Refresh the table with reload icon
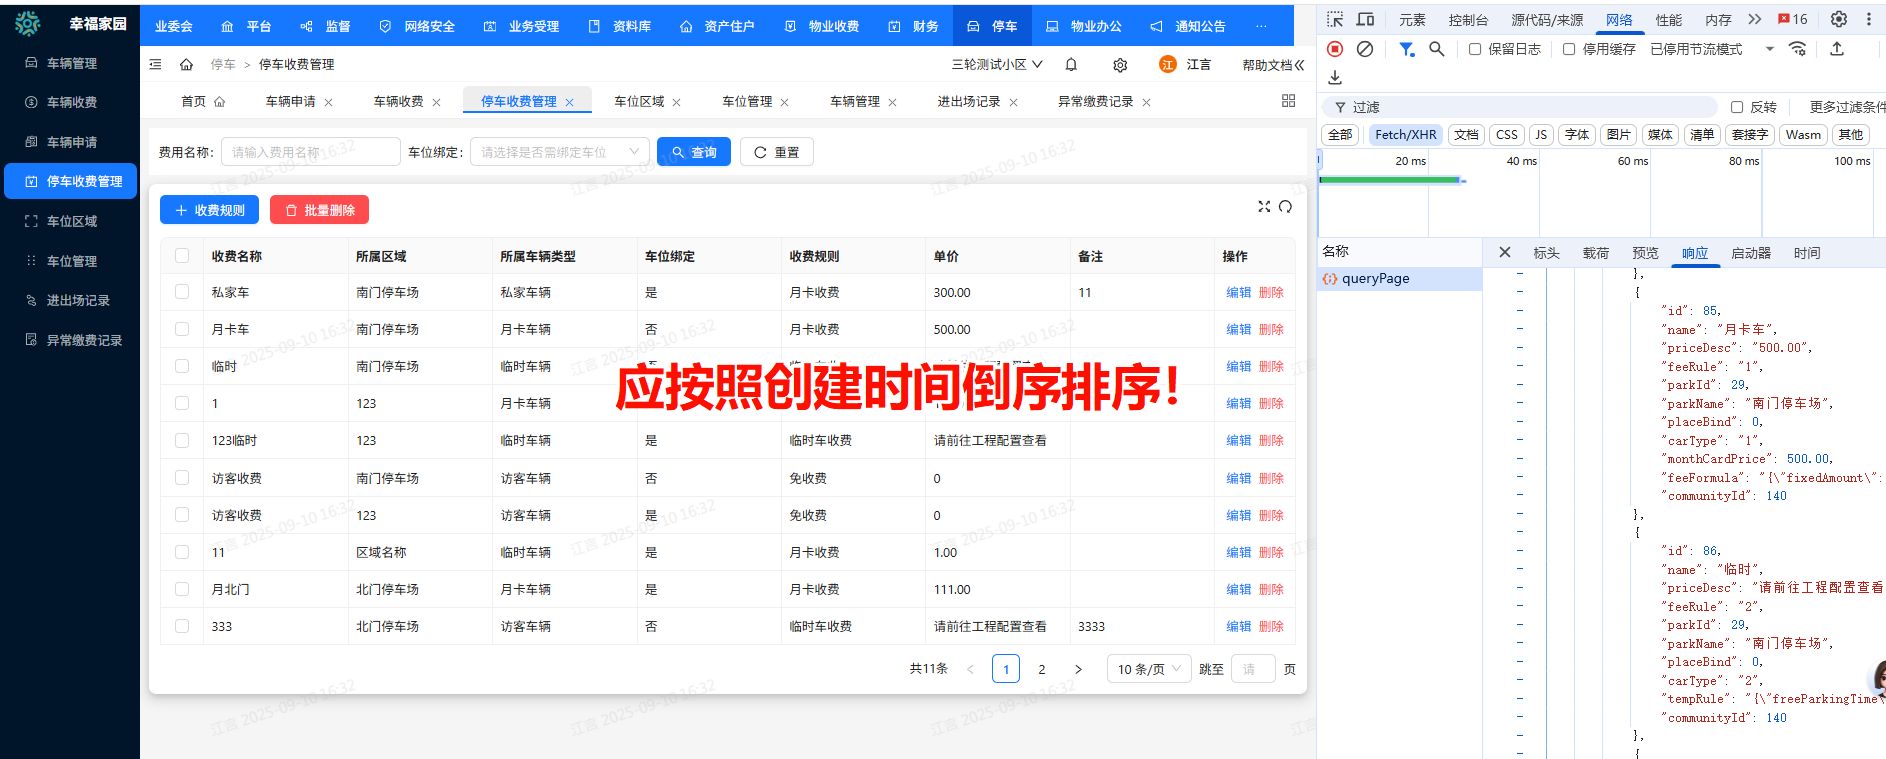1886x759 pixels. (x=1286, y=207)
